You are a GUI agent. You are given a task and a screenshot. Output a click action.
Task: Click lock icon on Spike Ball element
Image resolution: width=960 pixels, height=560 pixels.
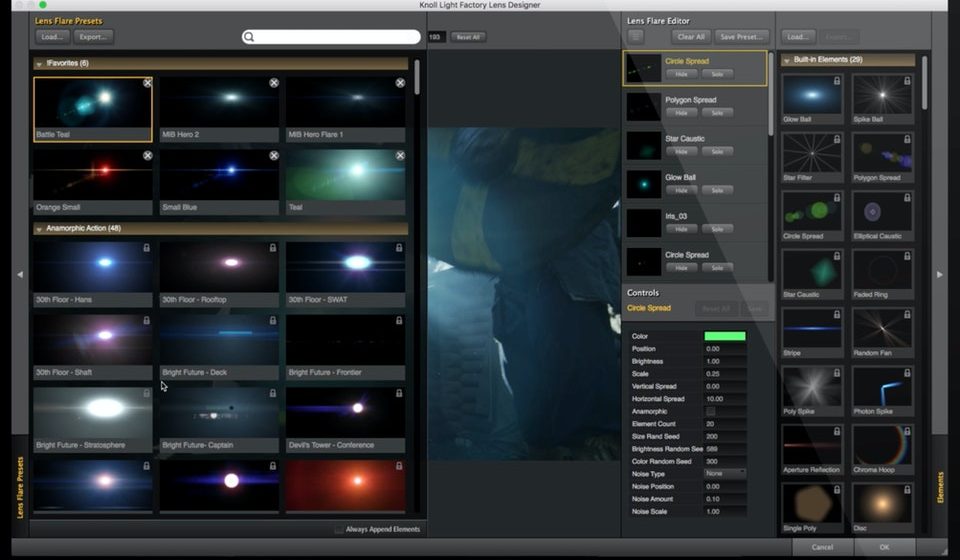tap(907, 81)
